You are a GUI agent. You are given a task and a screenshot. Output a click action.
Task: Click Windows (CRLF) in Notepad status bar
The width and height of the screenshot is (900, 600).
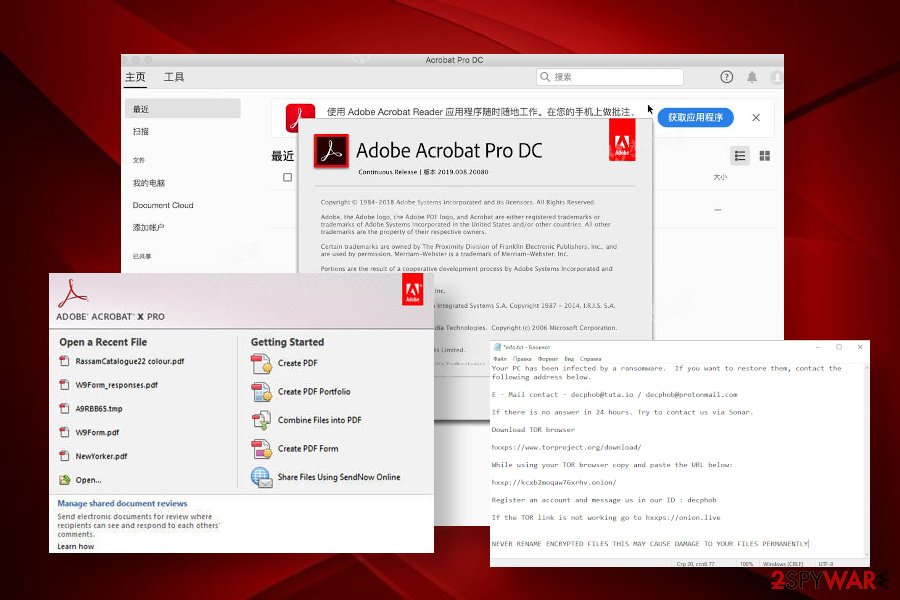(783, 564)
